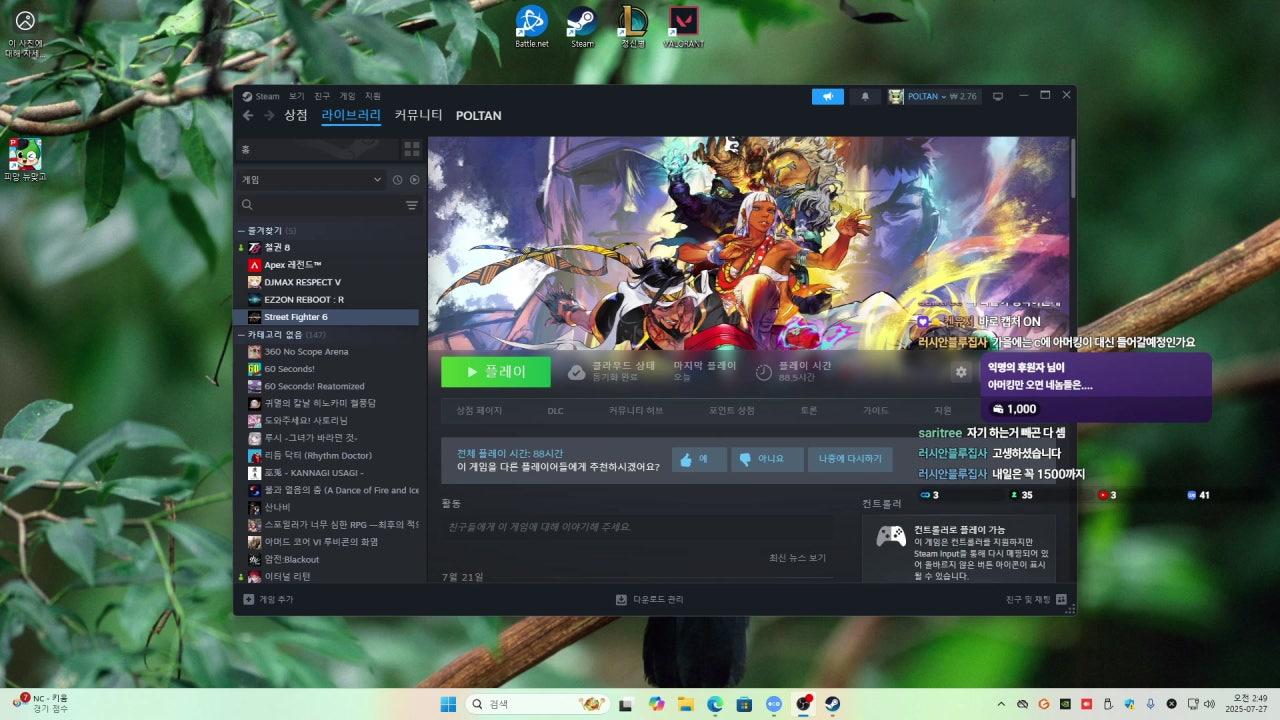Show hidden system tray icons chevron
This screenshot has height=720, width=1280.
click(x=1002, y=704)
